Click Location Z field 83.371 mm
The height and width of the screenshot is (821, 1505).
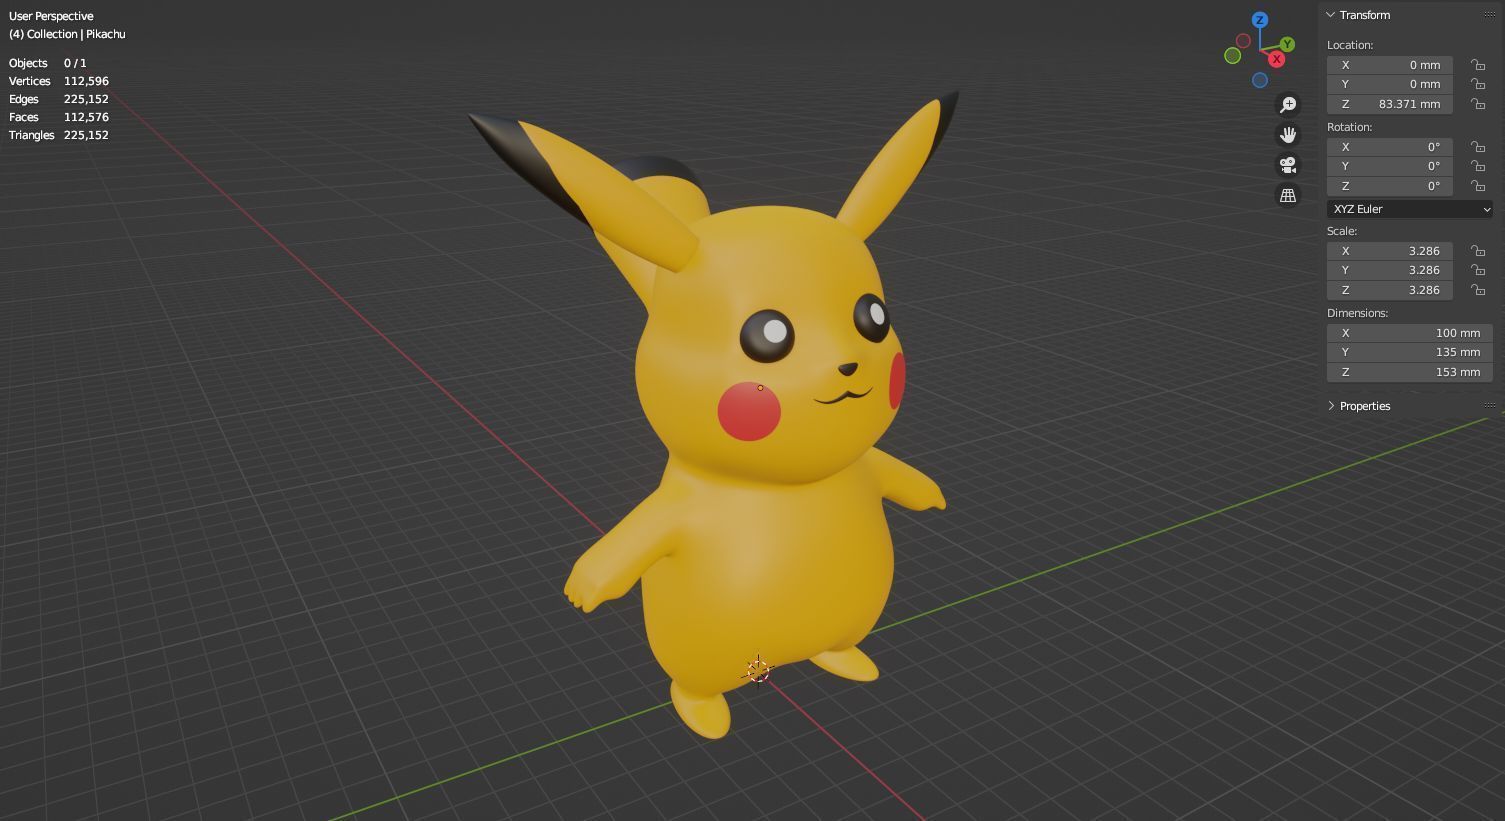1390,104
